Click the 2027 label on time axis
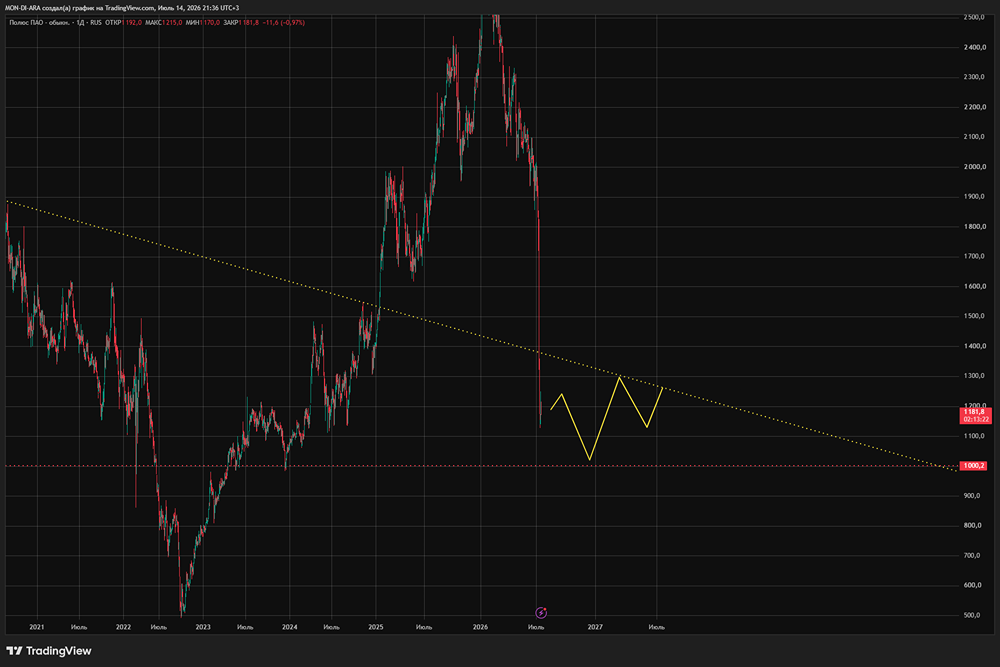The height and width of the screenshot is (667, 1000). [595, 627]
